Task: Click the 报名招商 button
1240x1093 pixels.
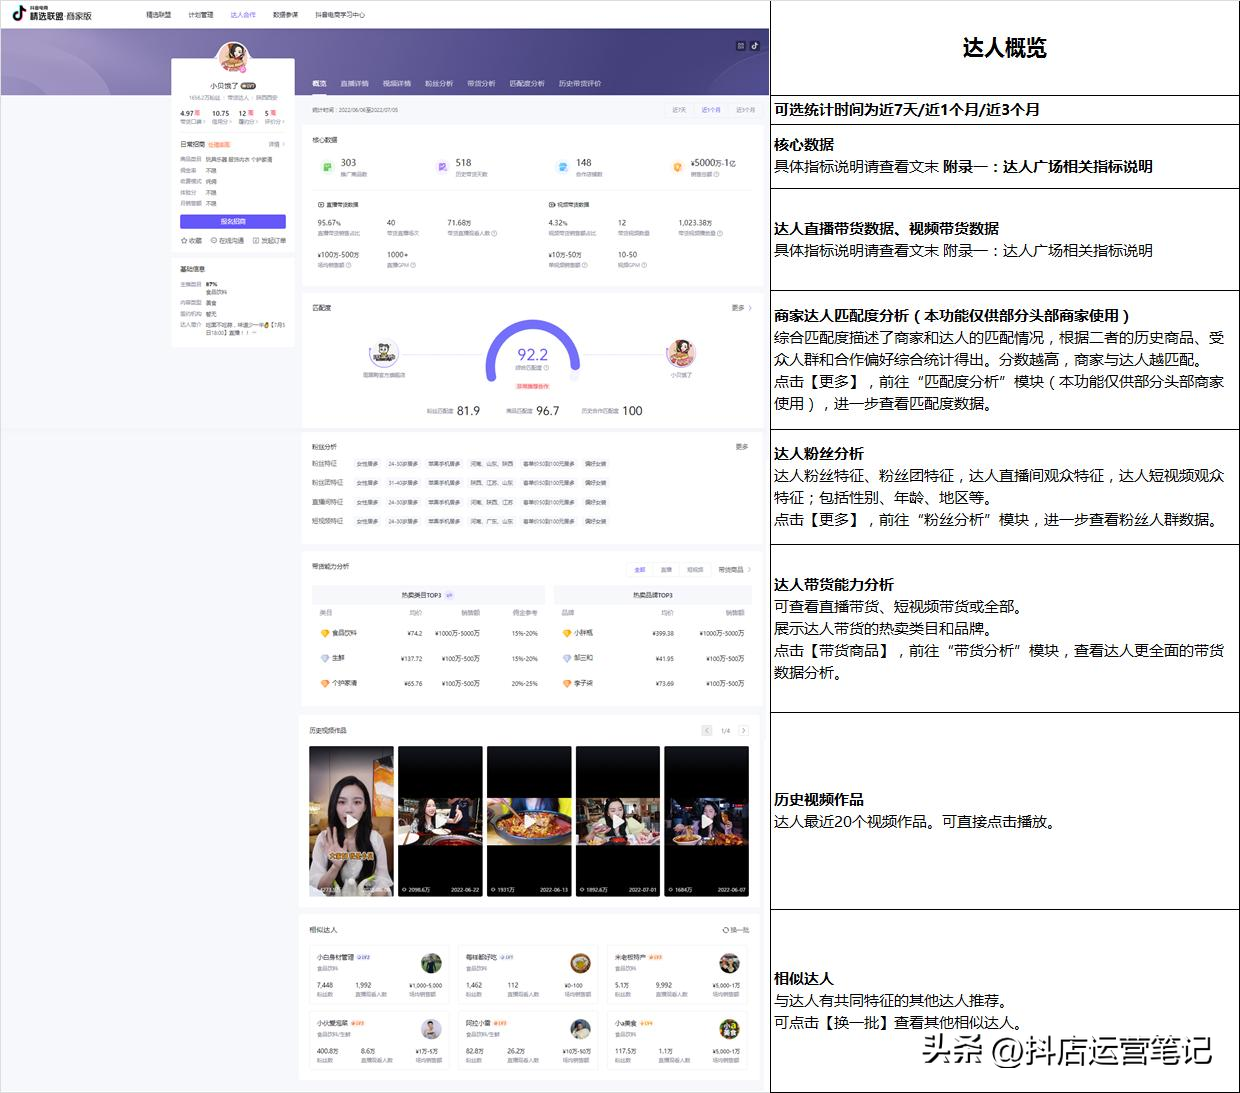Action: tap(233, 222)
